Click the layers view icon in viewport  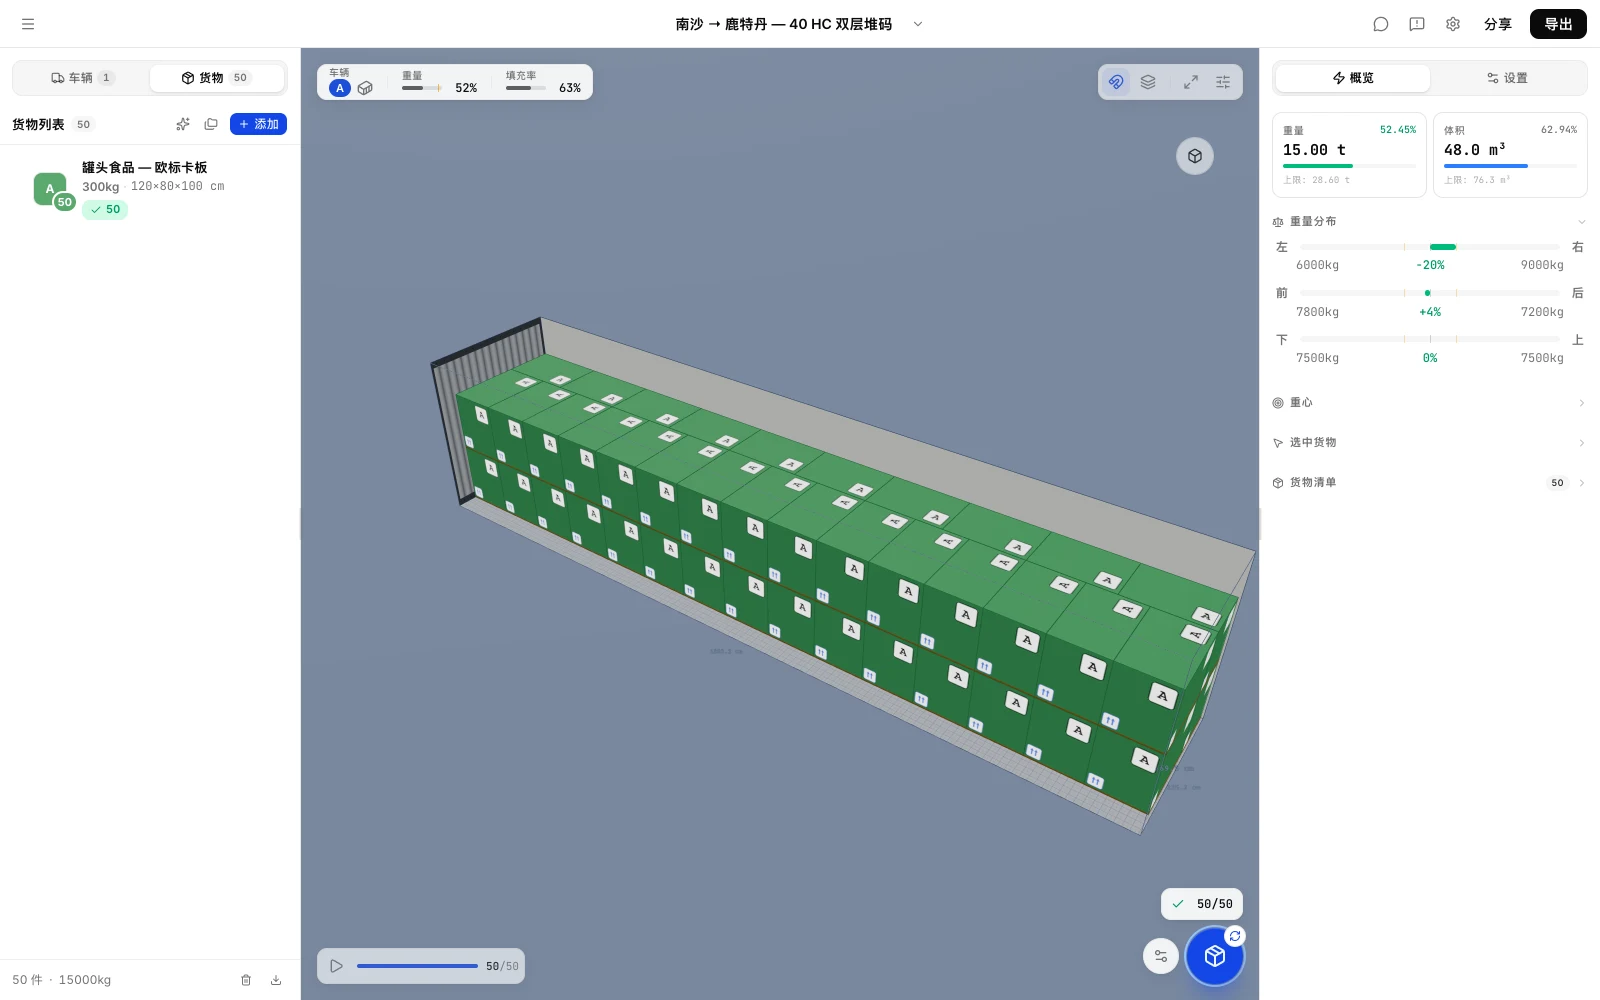click(1148, 82)
